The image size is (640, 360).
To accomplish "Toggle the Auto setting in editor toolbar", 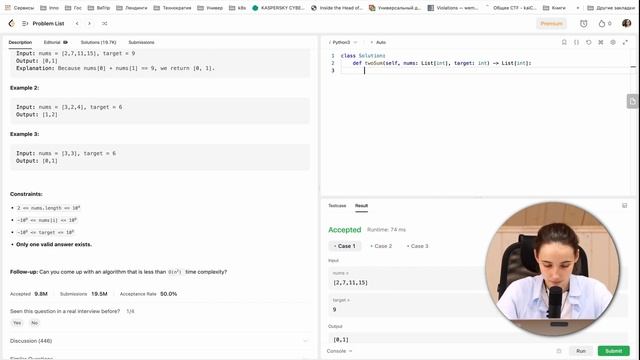I will [x=378, y=42].
